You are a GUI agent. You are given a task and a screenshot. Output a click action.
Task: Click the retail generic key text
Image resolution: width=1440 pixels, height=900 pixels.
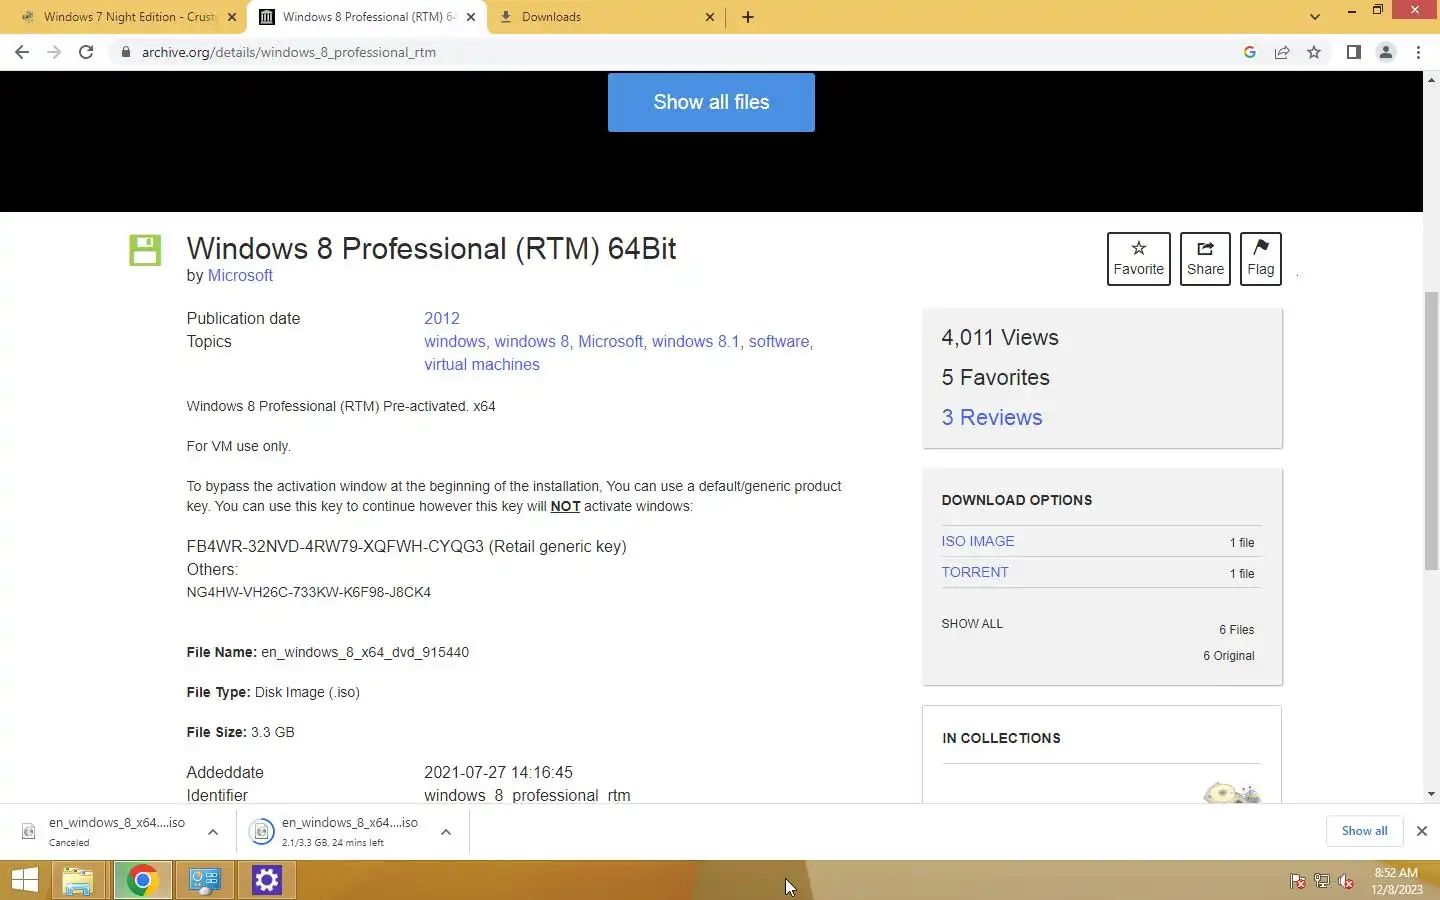(x=406, y=547)
